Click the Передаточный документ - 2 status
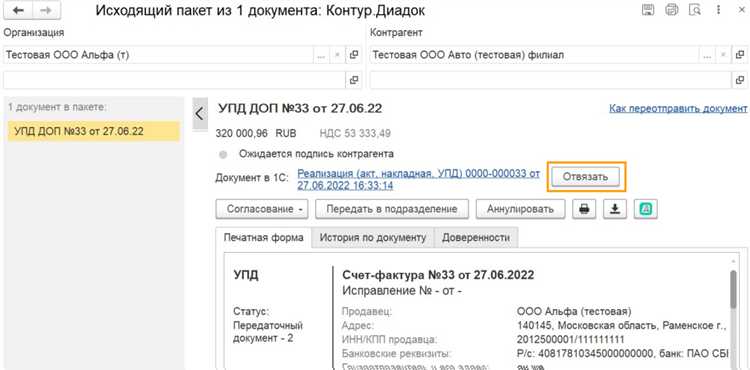The height and width of the screenshot is (370, 750). [268, 332]
